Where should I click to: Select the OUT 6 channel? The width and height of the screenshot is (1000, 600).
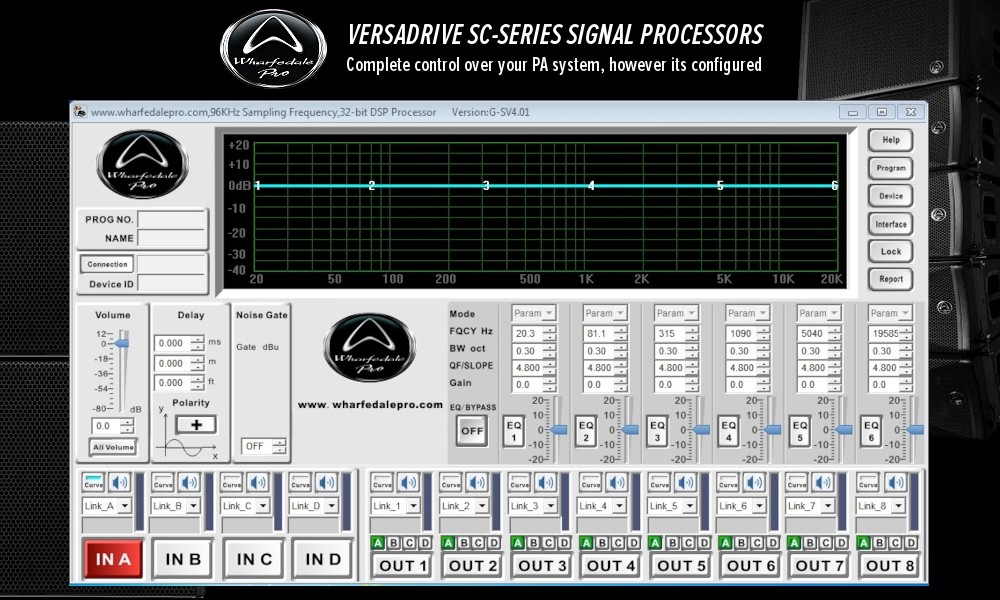click(751, 566)
